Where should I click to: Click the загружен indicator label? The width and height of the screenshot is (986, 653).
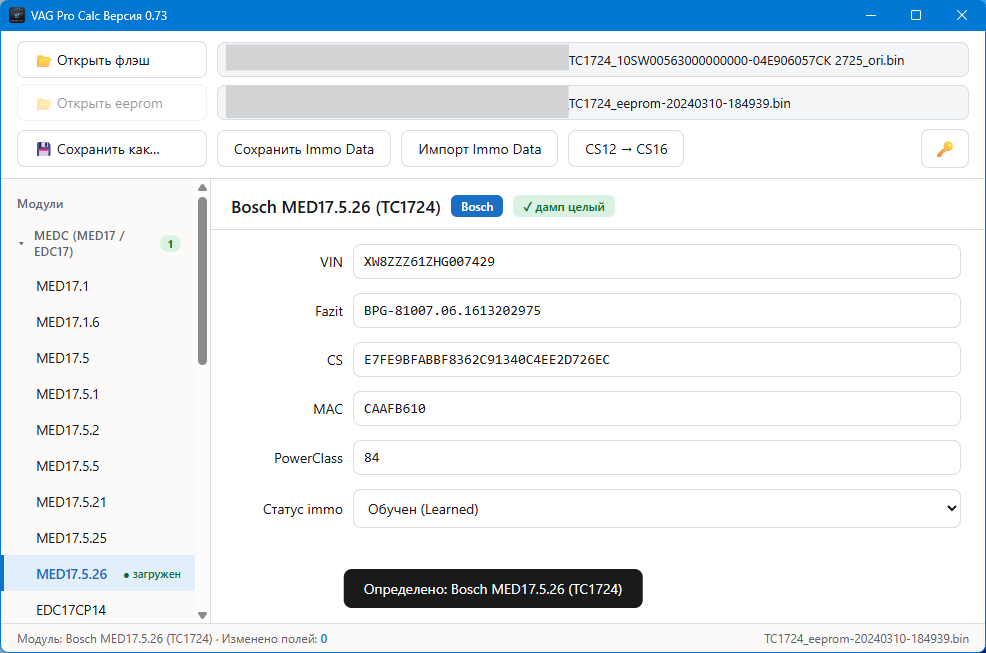tap(152, 574)
